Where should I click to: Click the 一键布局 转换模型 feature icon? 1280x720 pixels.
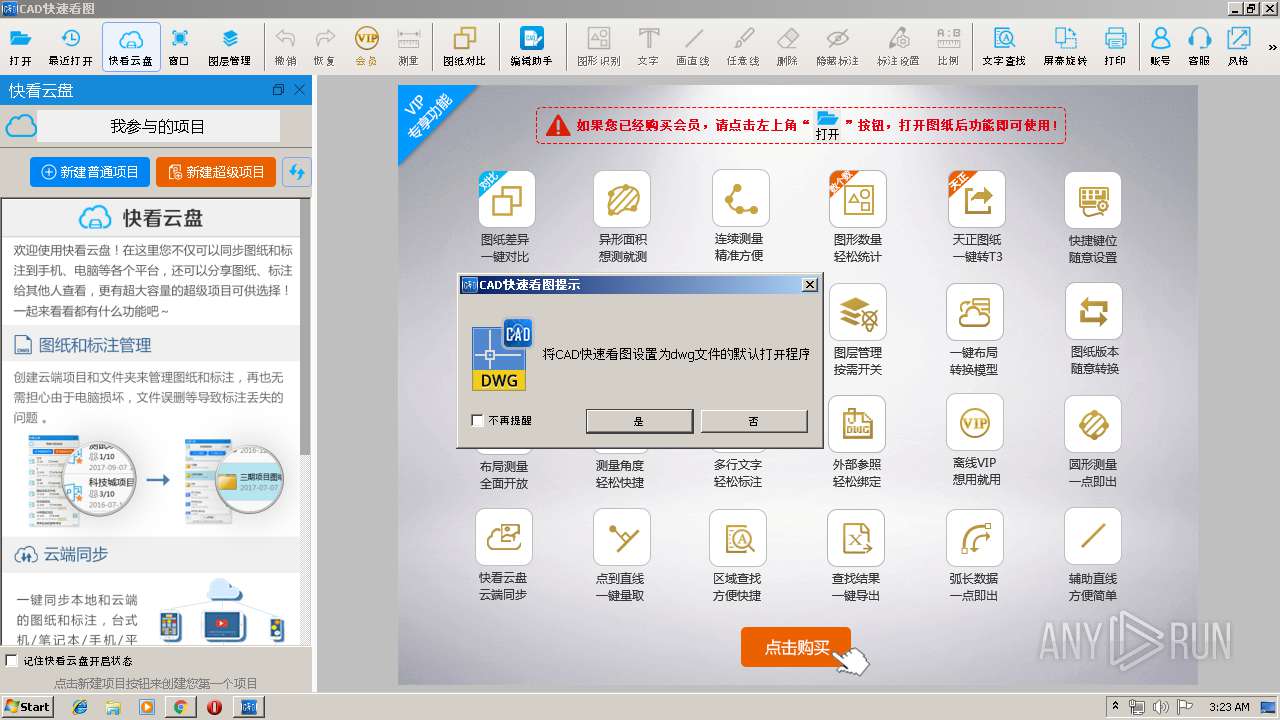pos(974,312)
